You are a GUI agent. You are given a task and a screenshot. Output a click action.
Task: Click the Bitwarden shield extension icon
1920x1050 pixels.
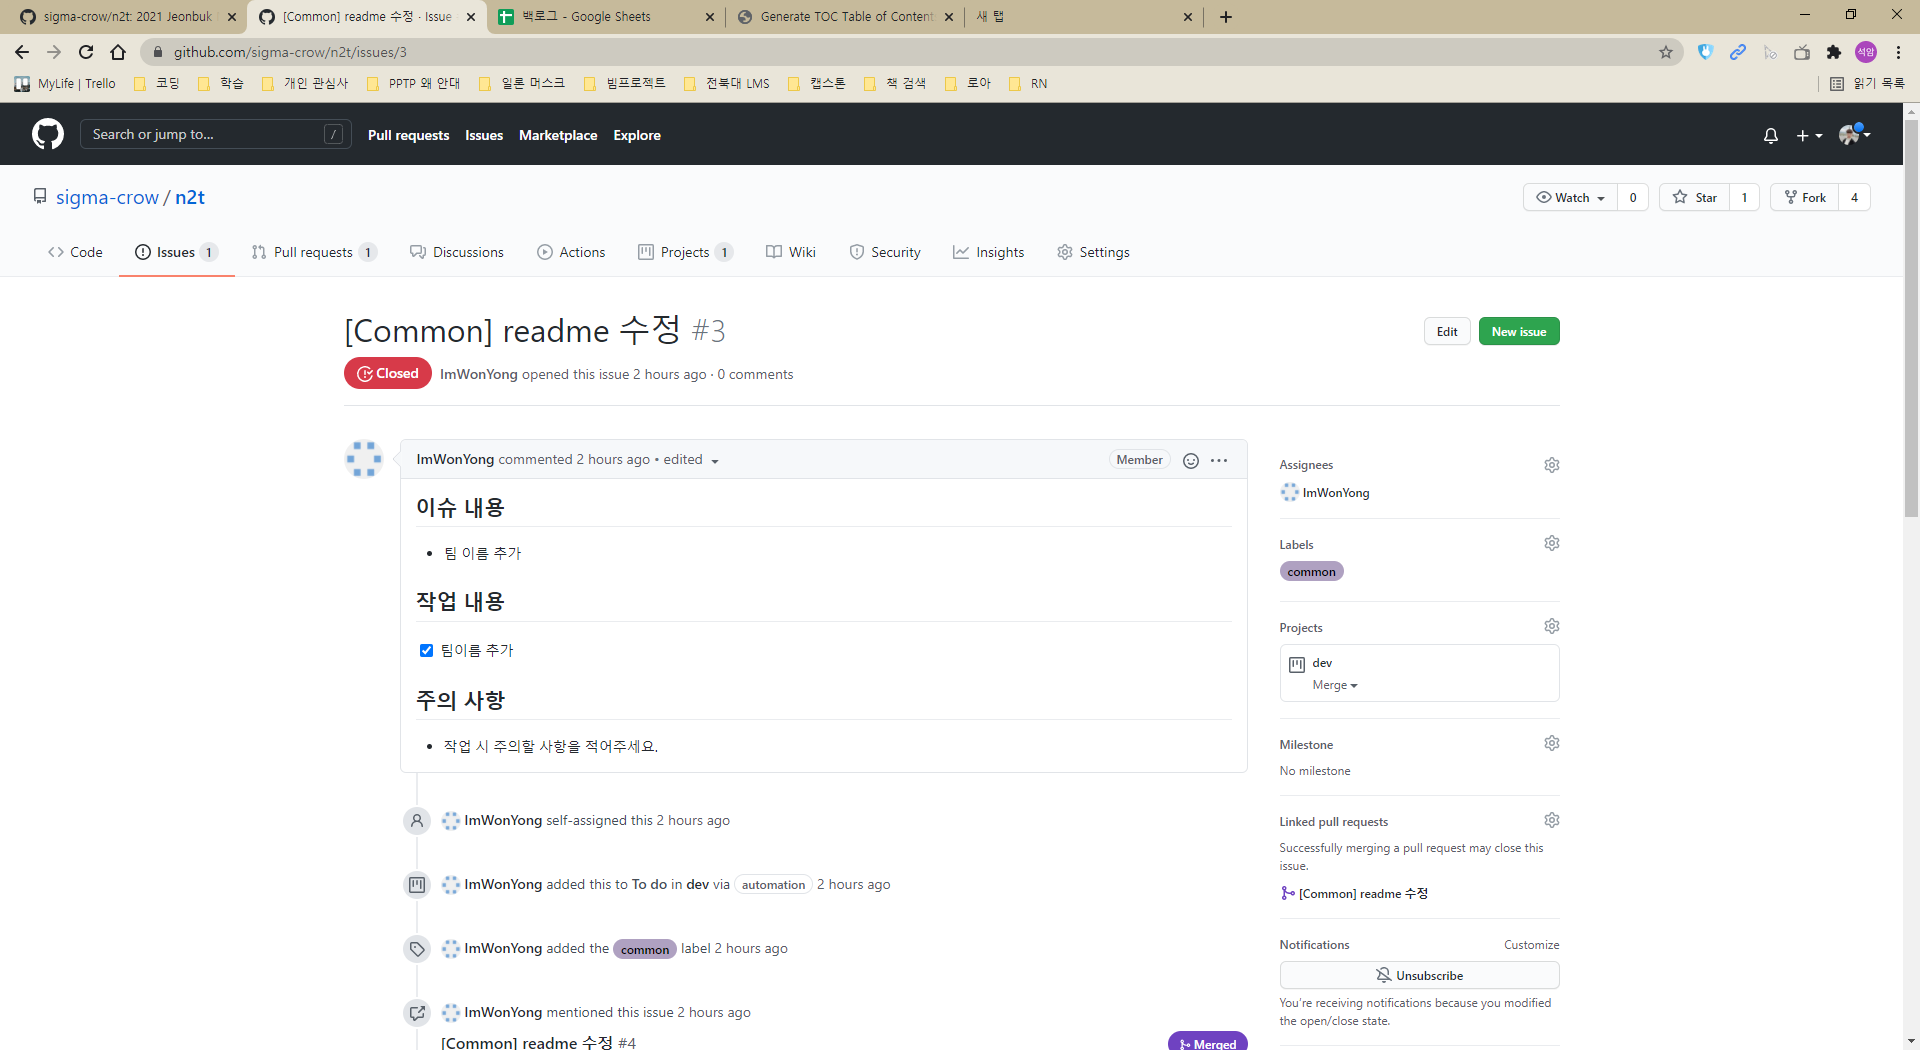tap(1706, 52)
